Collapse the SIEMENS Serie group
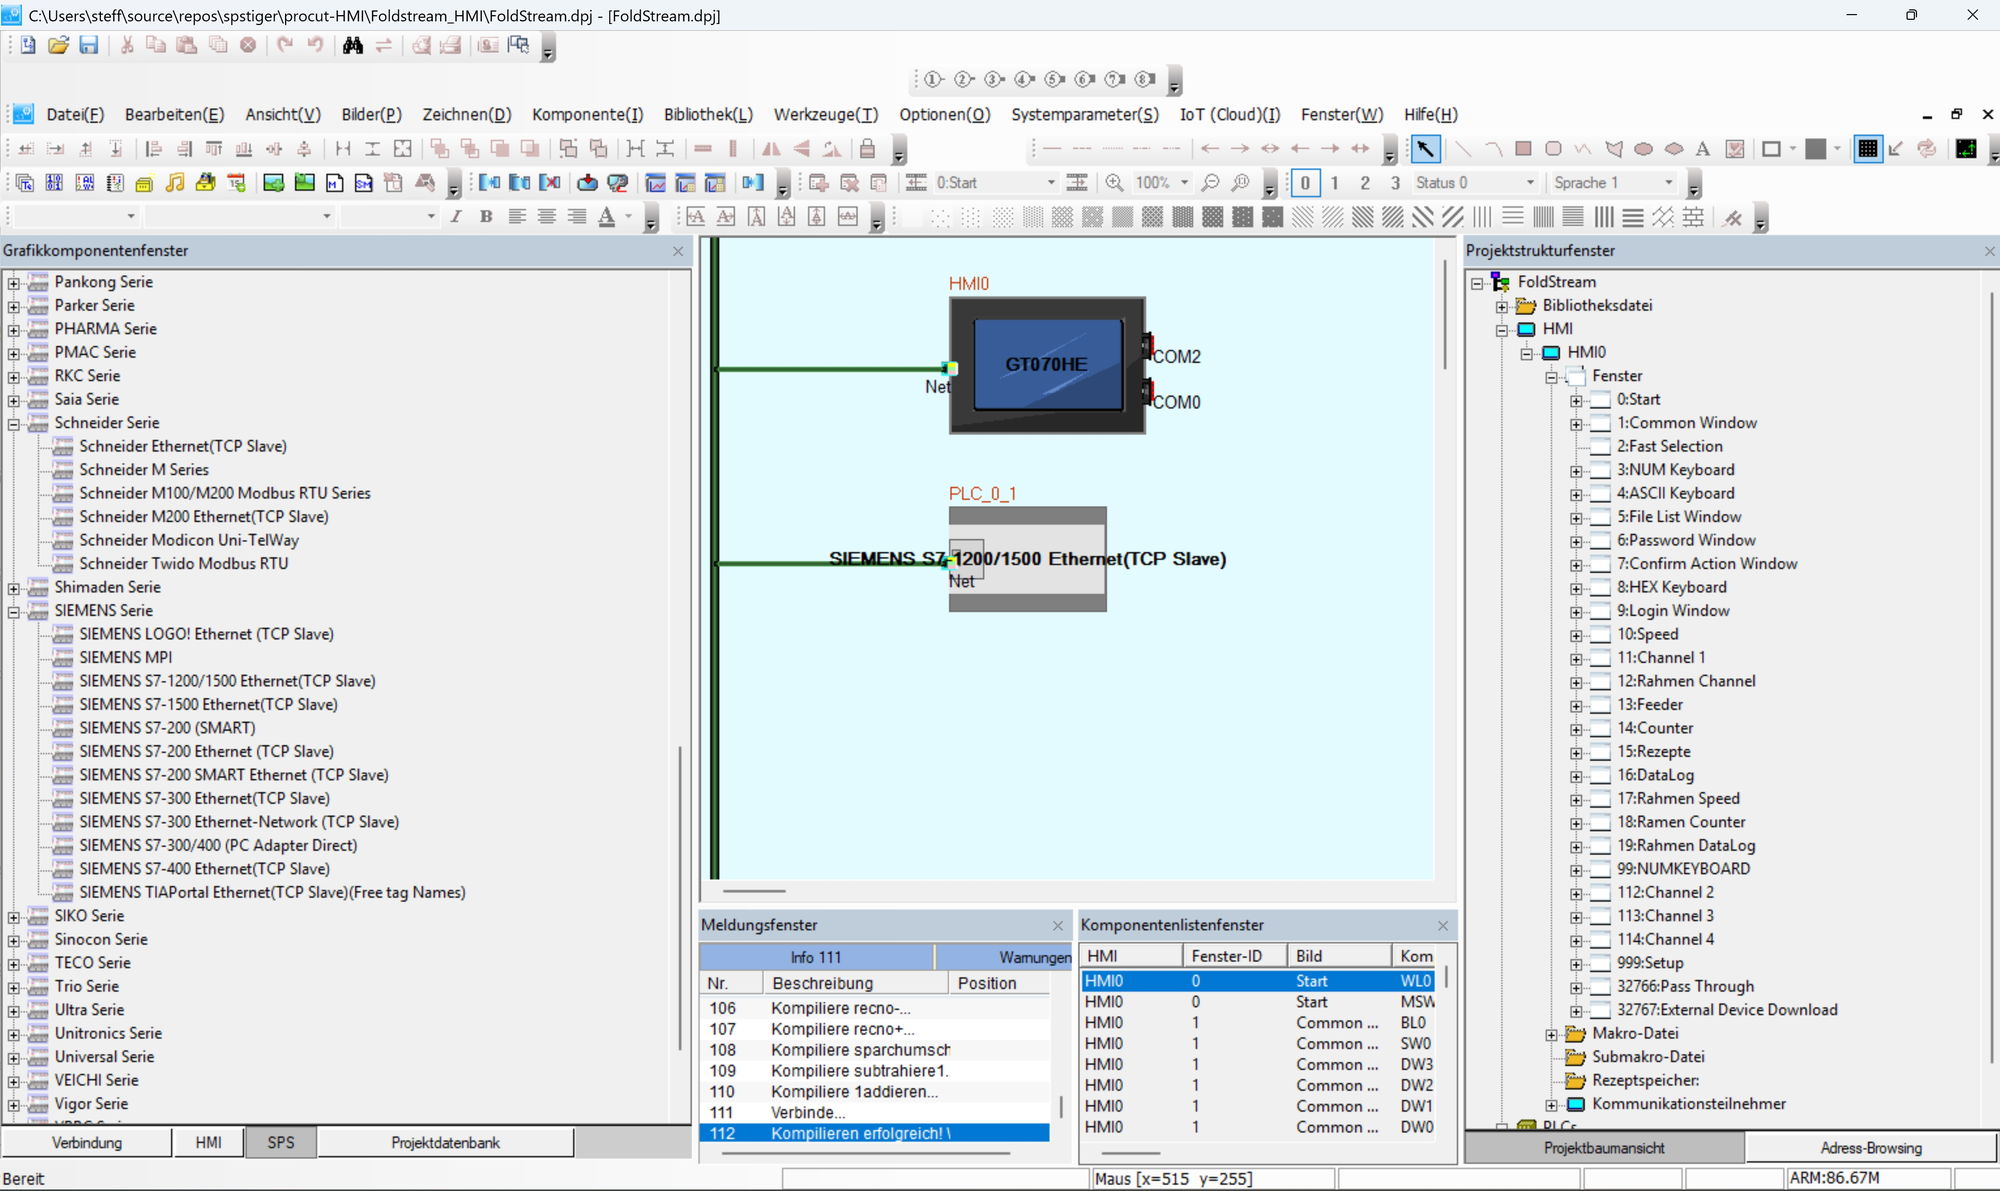 point(14,610)
